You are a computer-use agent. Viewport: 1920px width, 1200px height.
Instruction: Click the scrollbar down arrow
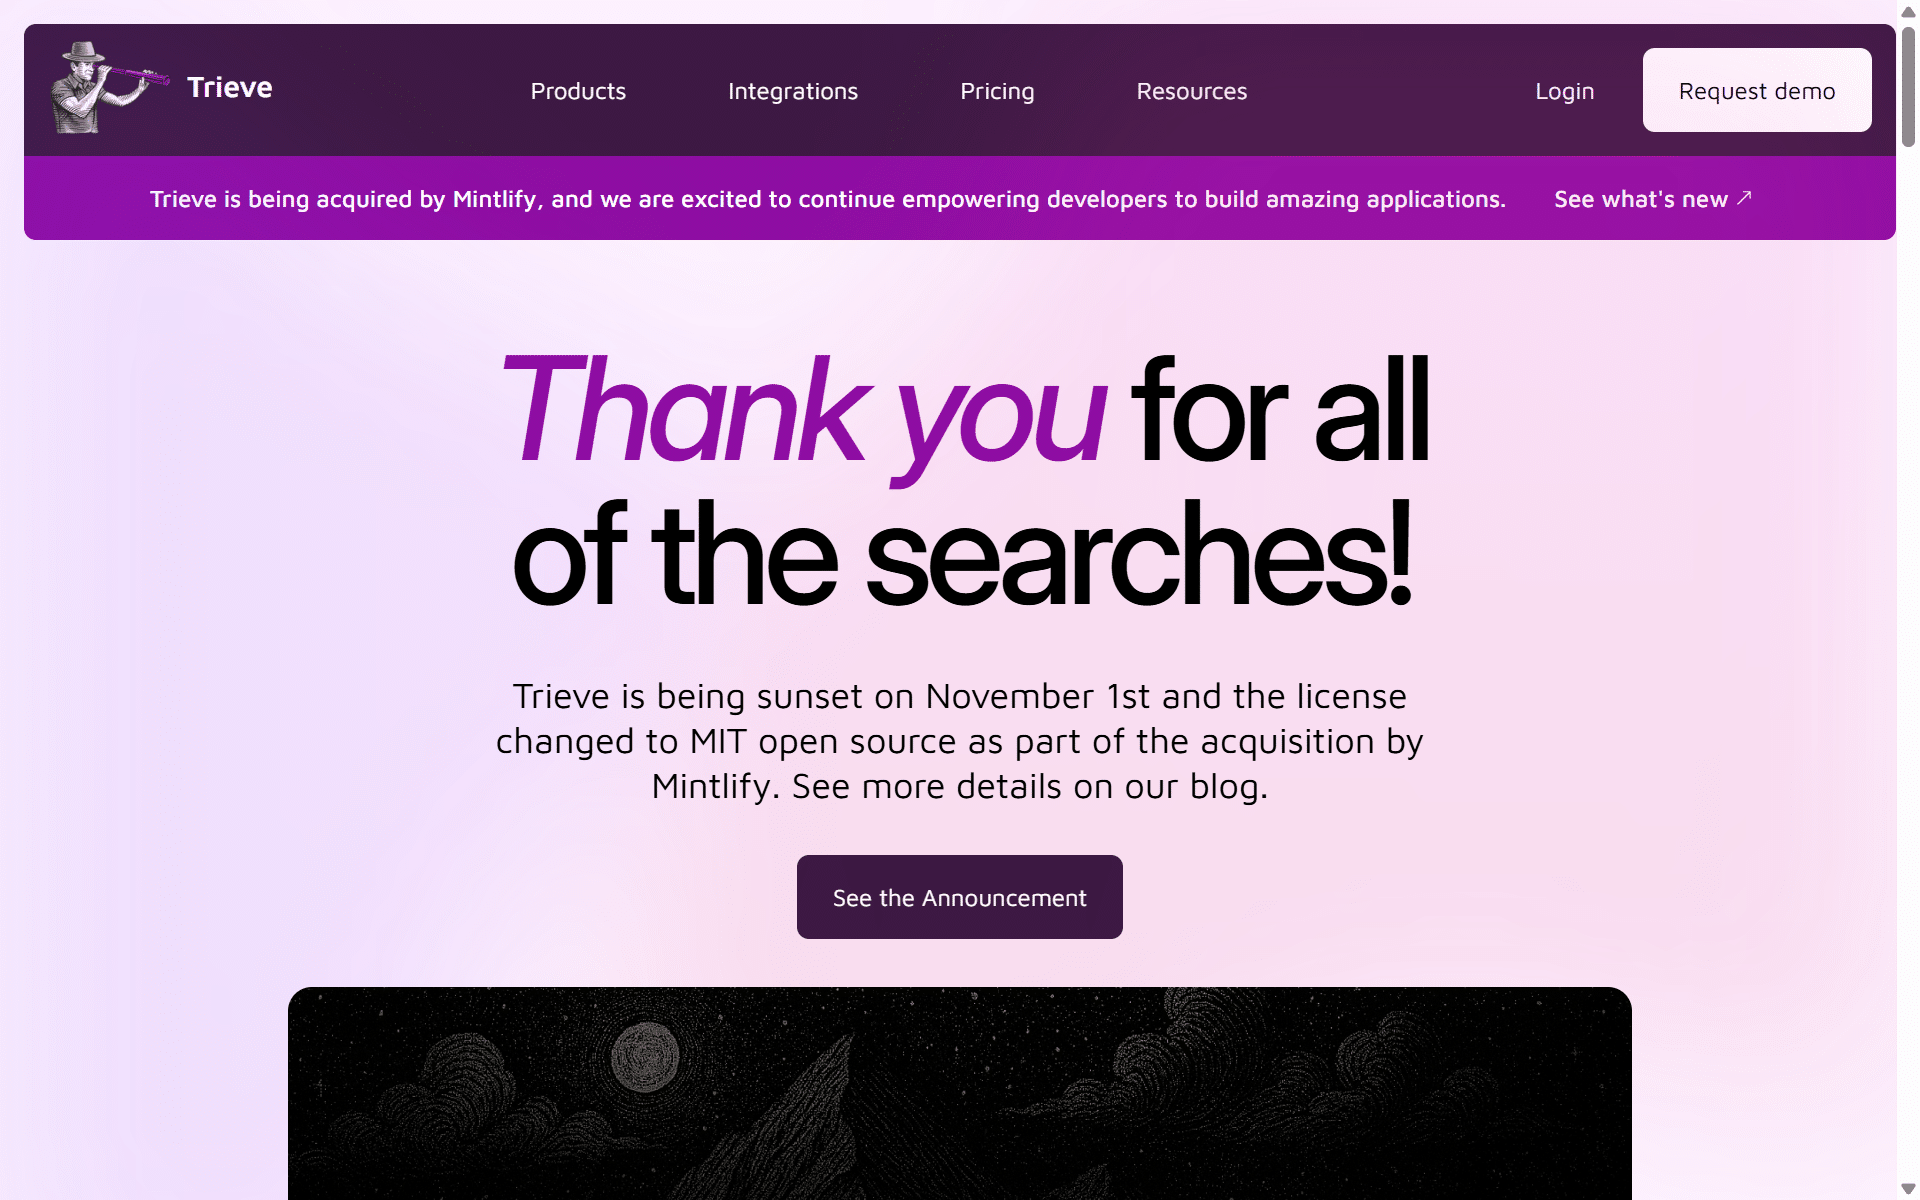(x=1908, y=1188)
